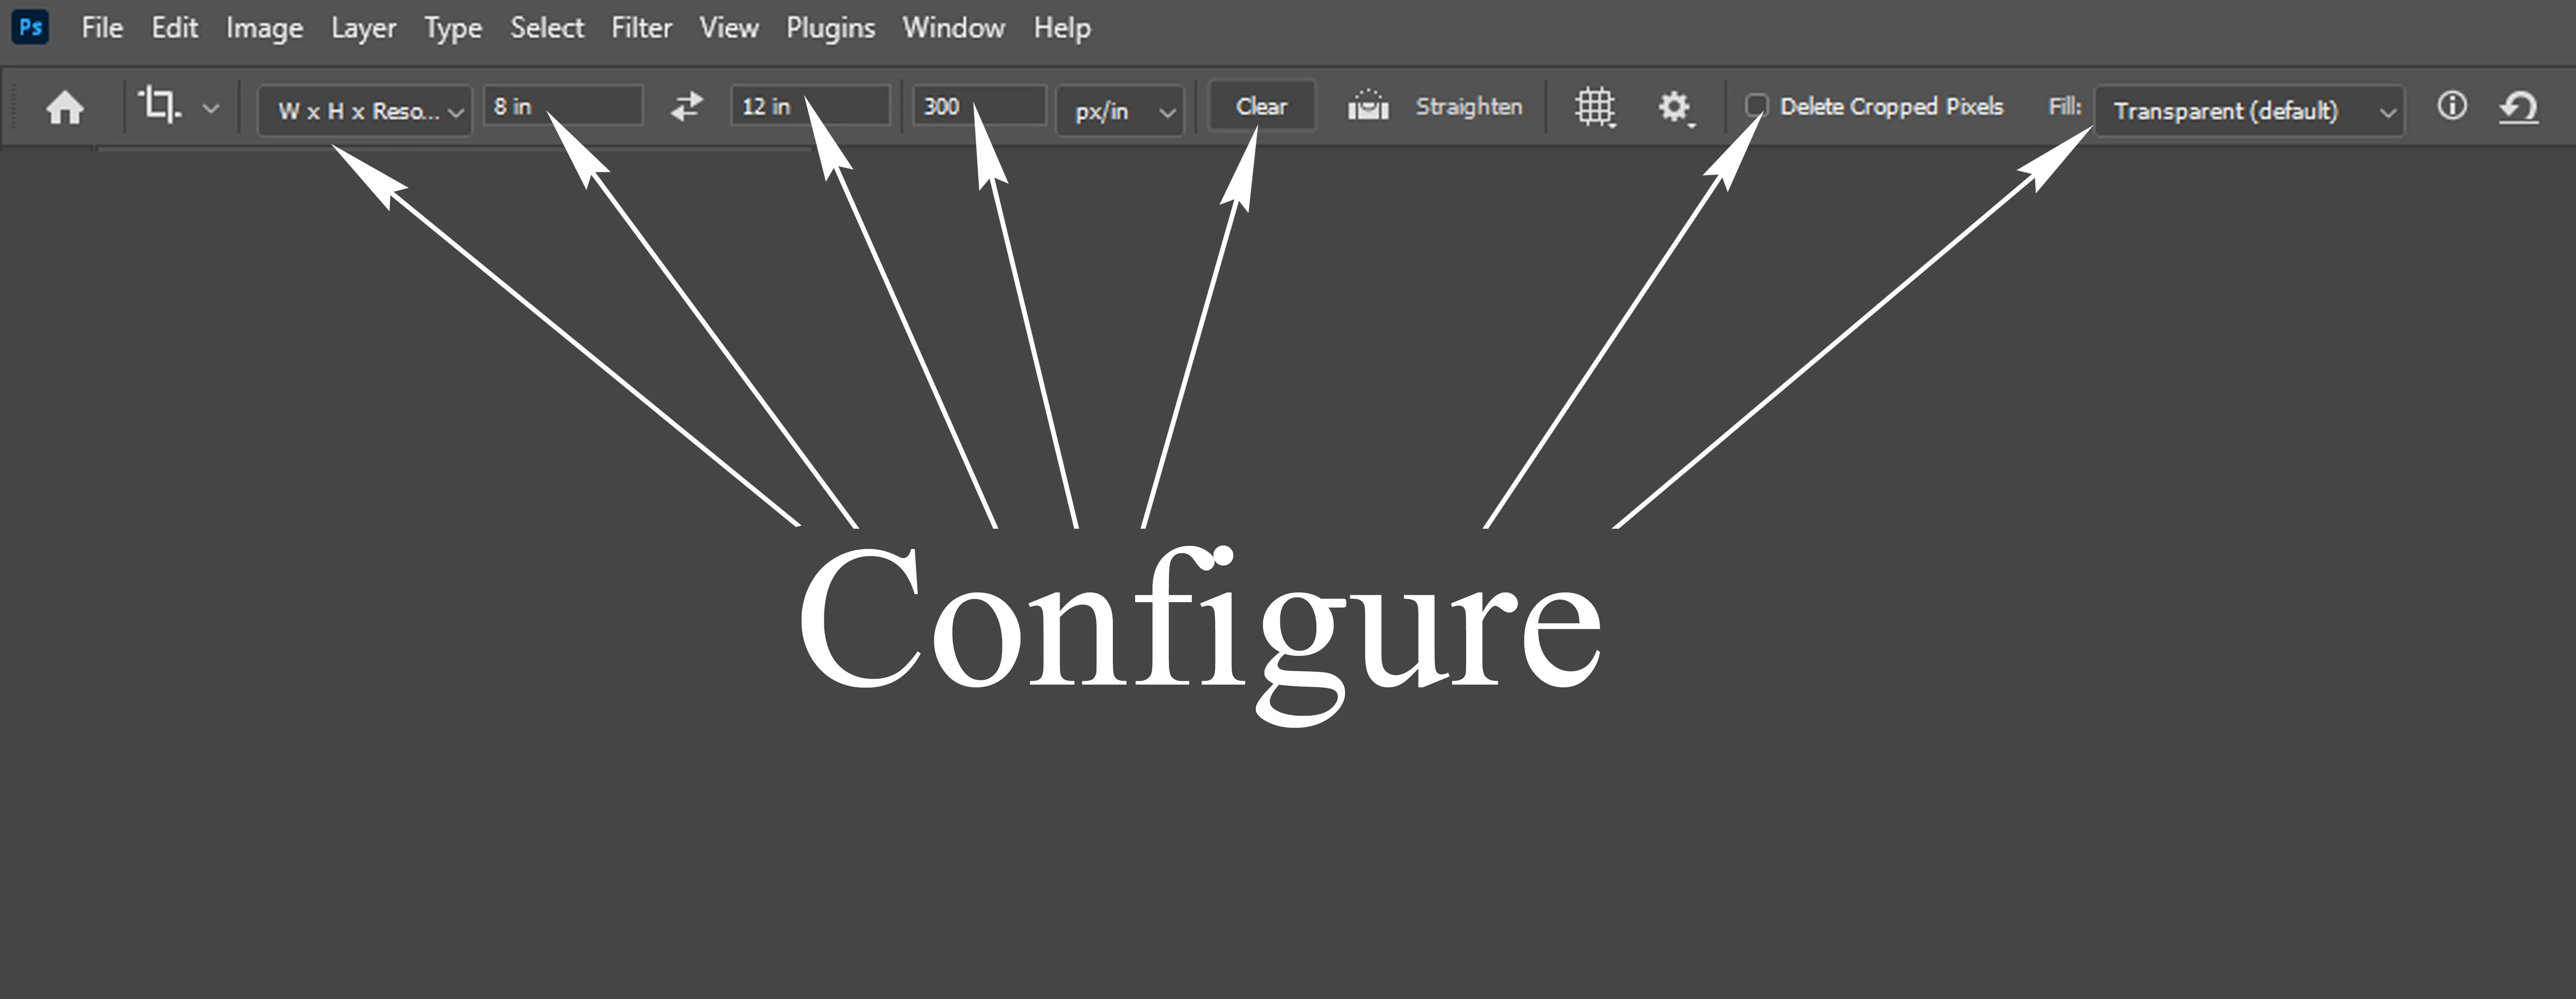The image size is (2576, 999).
Task: Open the Fill Transparent (default) dropdown
Action: (2248, 110)
